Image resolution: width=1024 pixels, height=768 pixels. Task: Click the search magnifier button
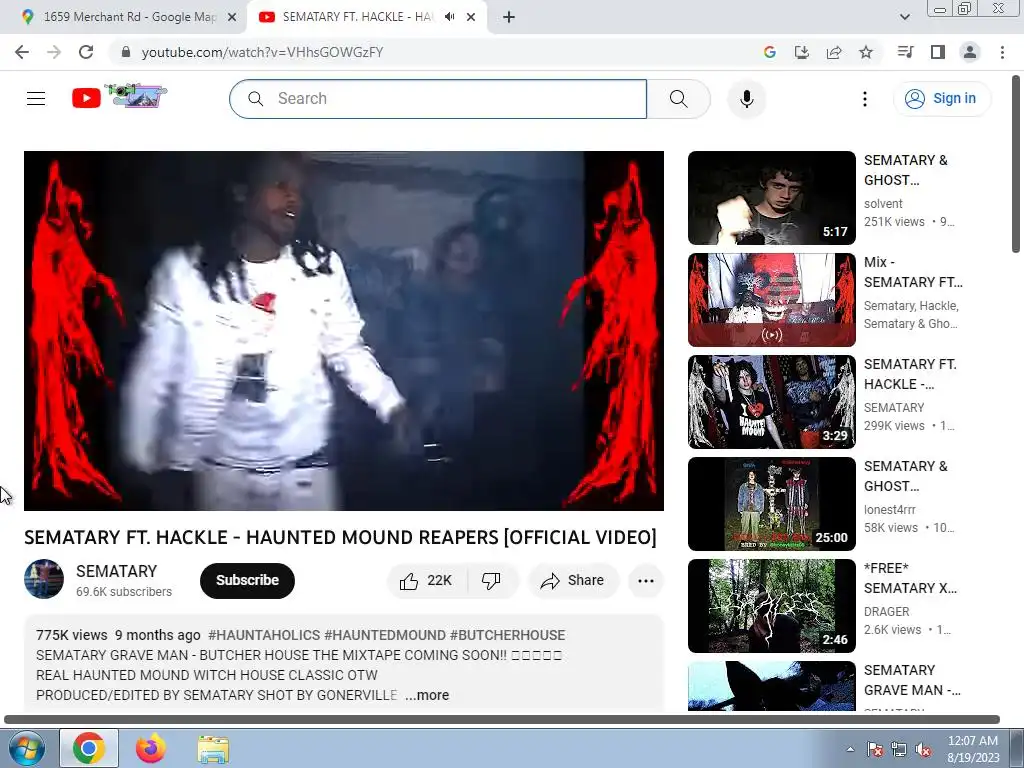[x=679, y=99]
